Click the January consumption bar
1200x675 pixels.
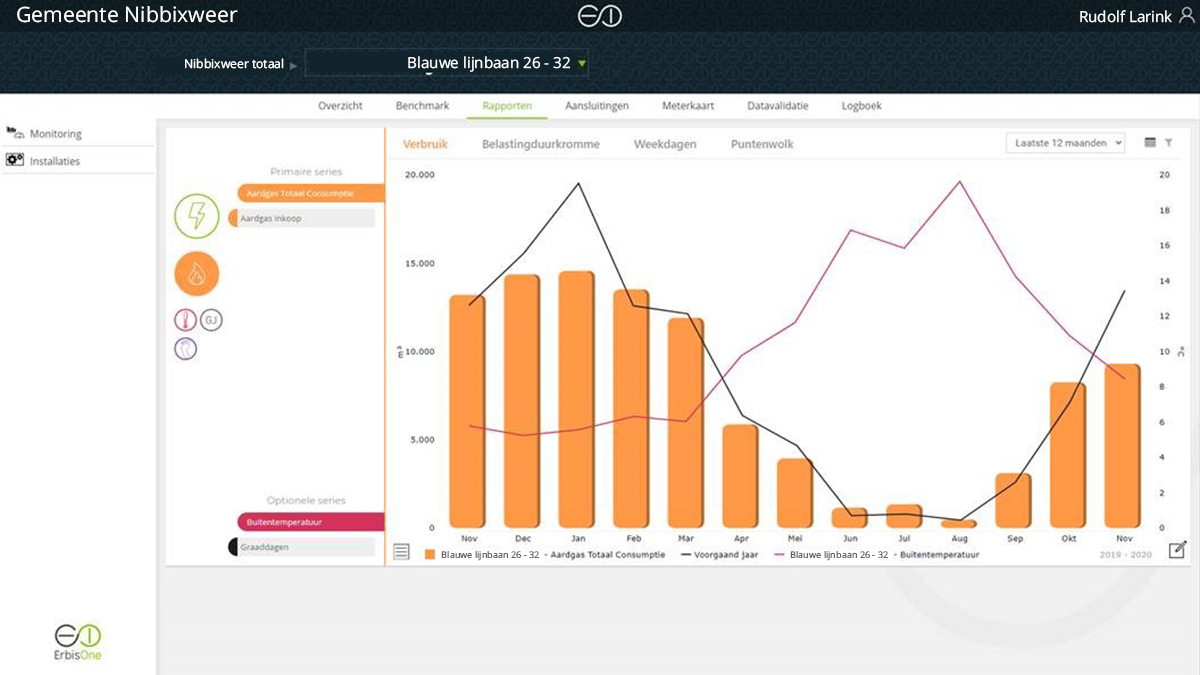coord(576,400)
